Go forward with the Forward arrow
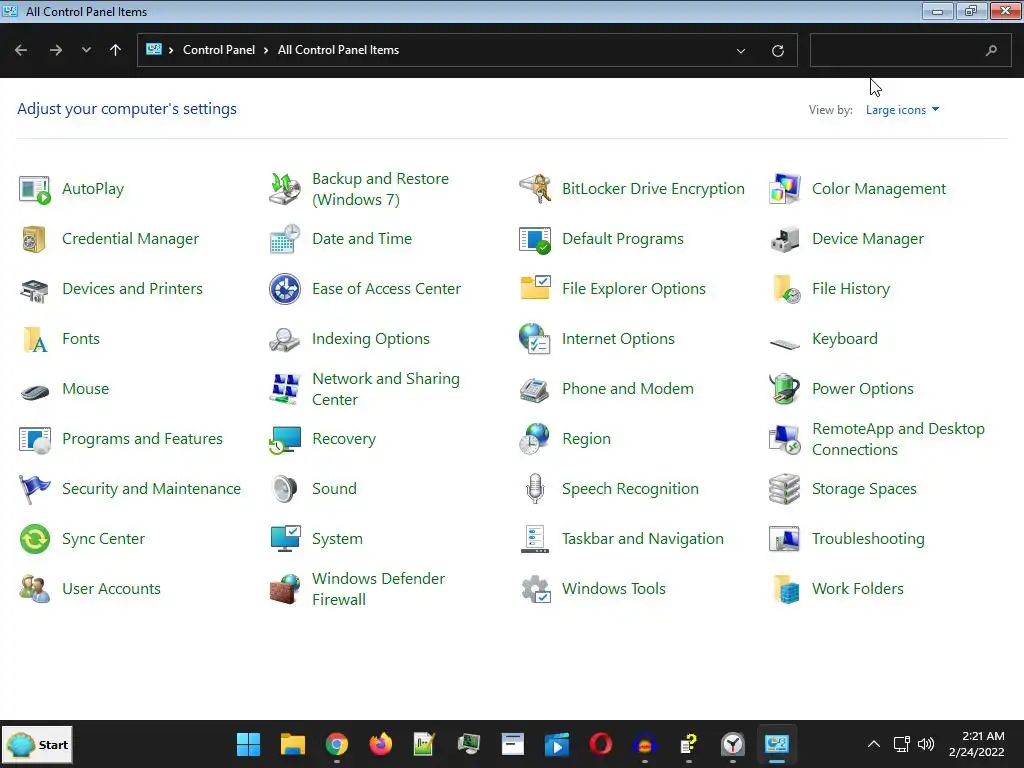Viewport: 1024px width, 768px height. 56,50
